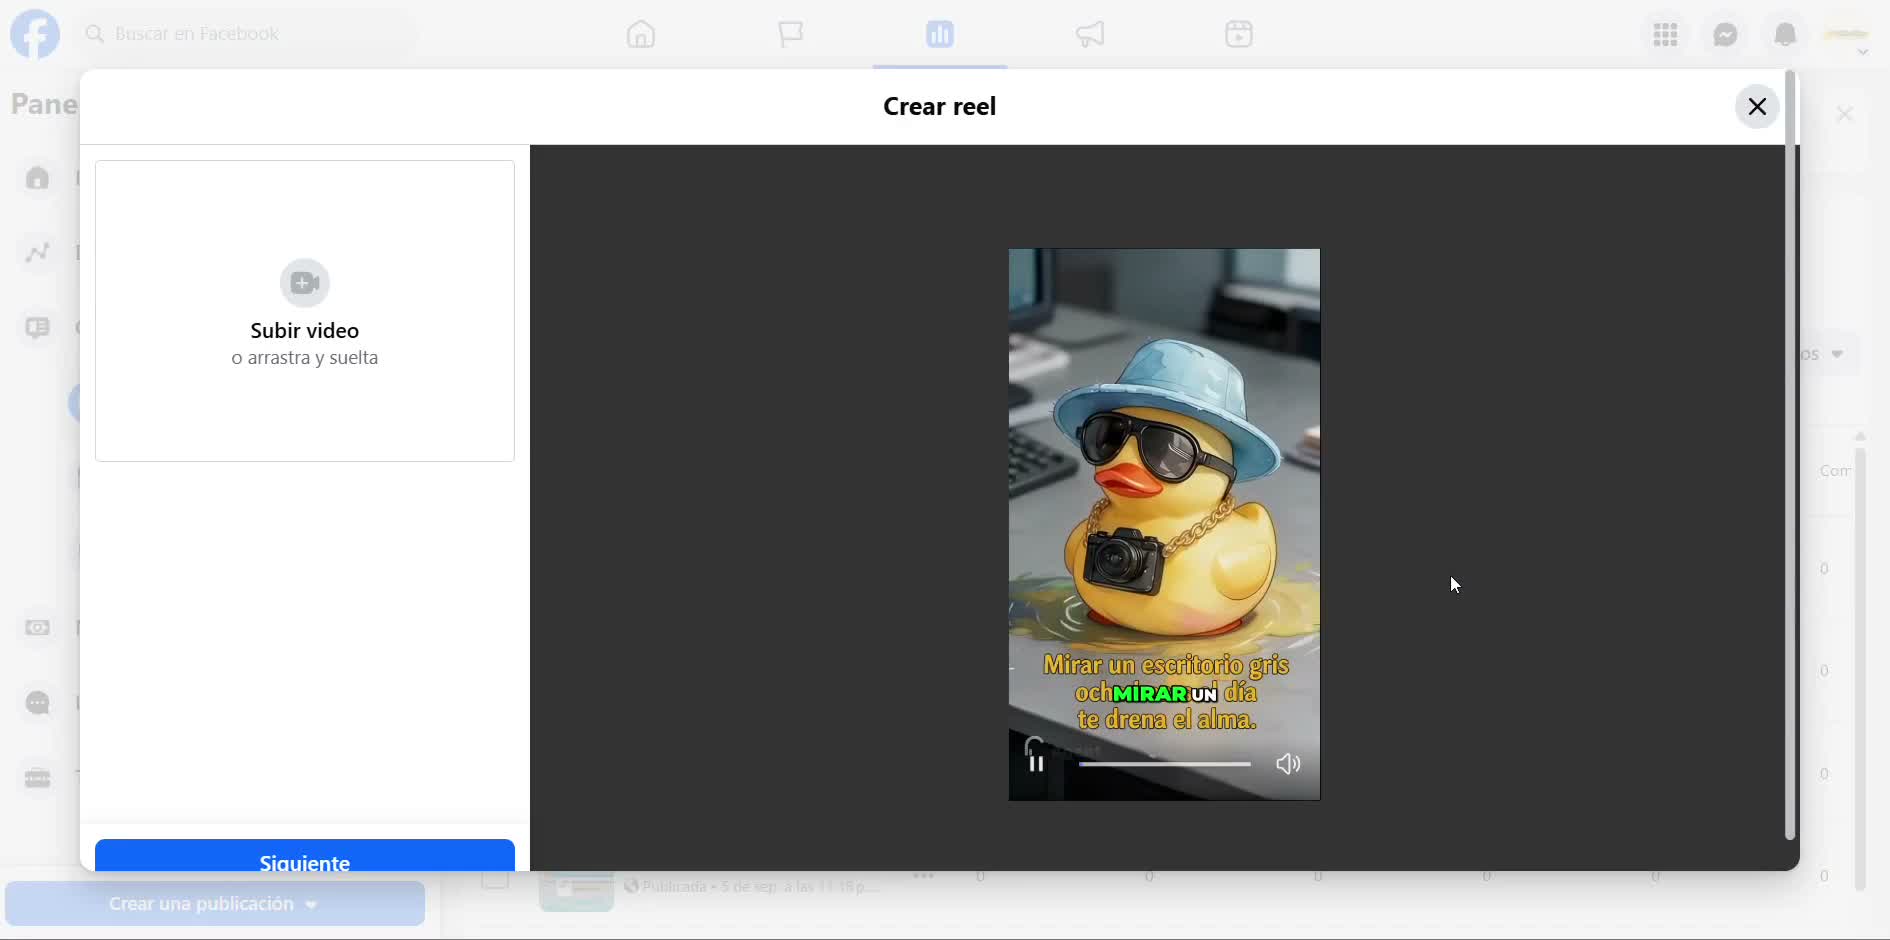1890x940 pixels.
Task: Mute the reel preview audio
Action: (1289, 764)
